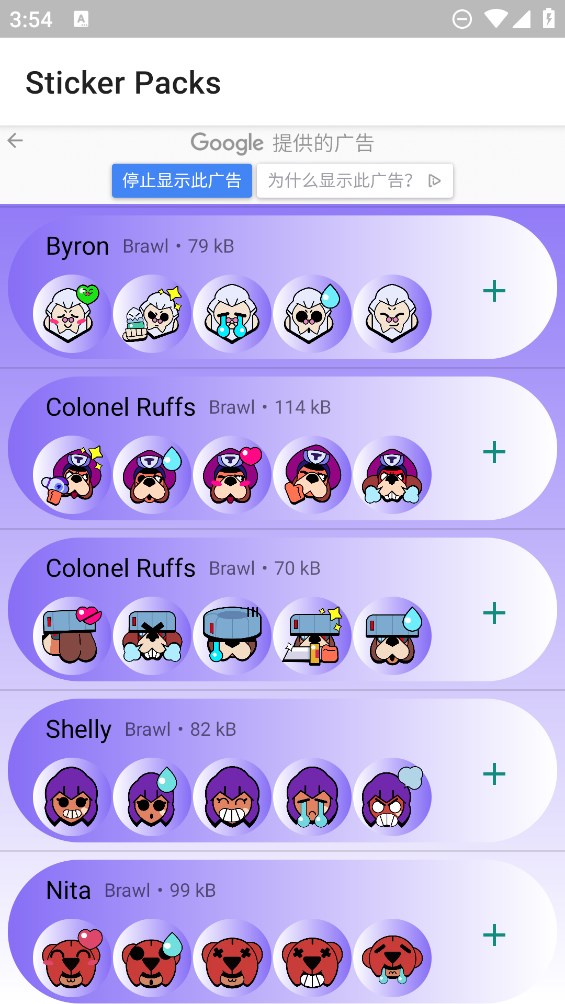Go back using the ad arrow
Screen dimensions: 565x1004
pos(15,141)
